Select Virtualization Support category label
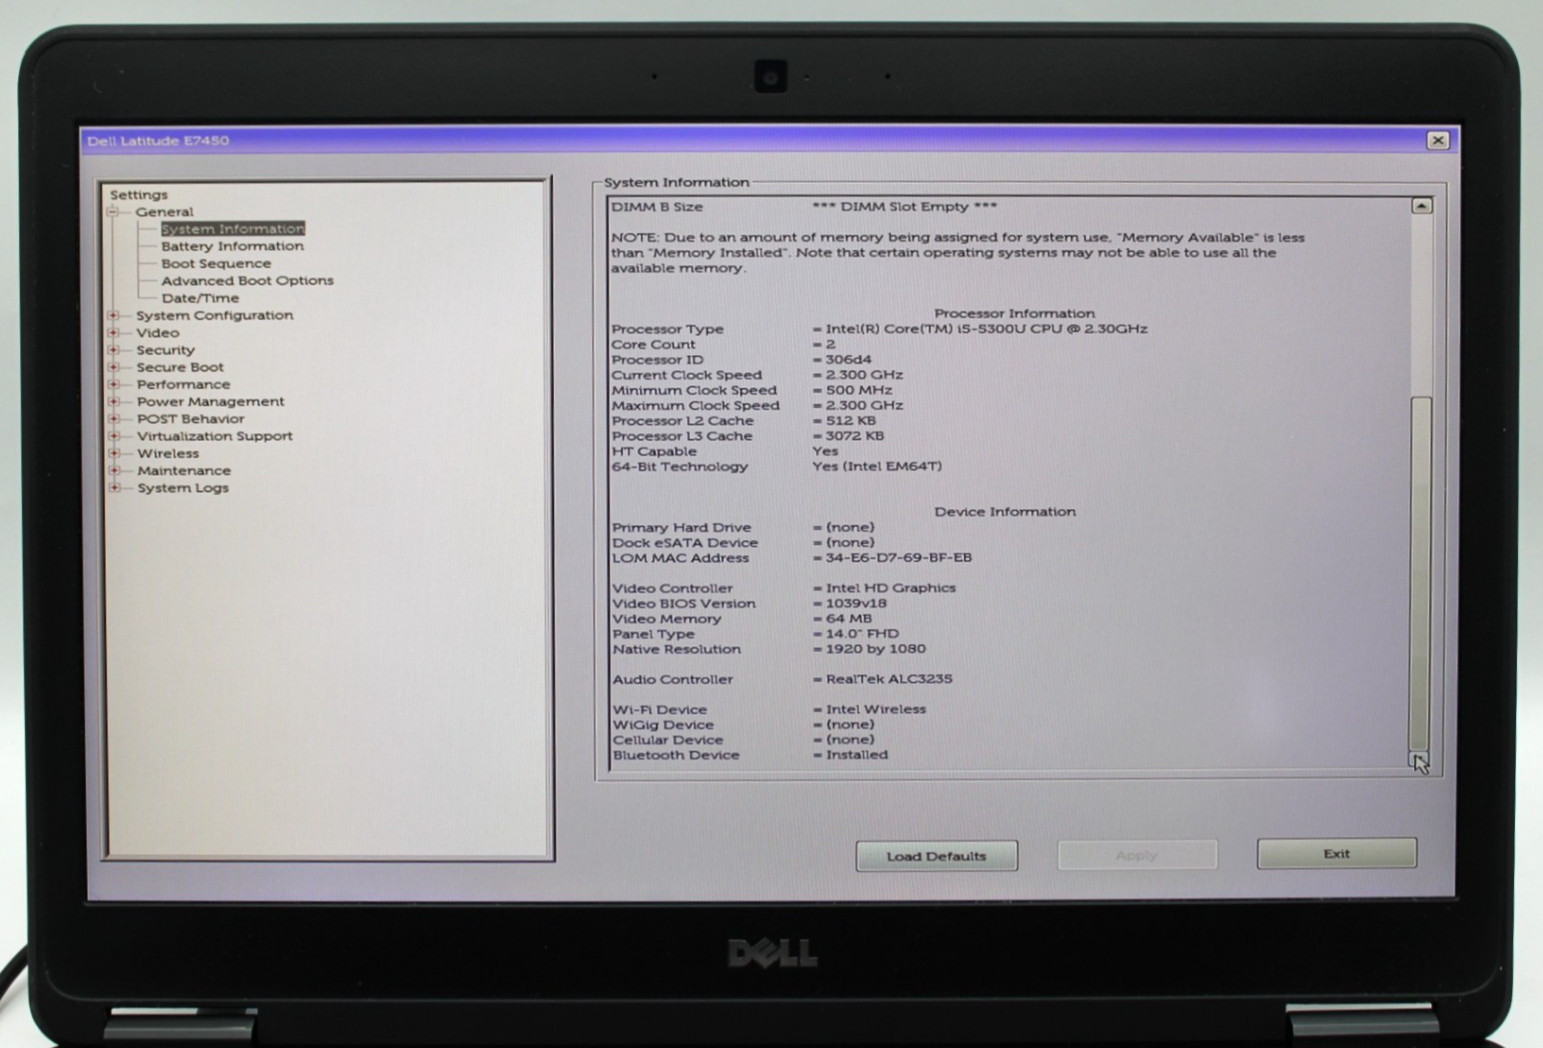Screen dimensions: 1543x1048 215,436
